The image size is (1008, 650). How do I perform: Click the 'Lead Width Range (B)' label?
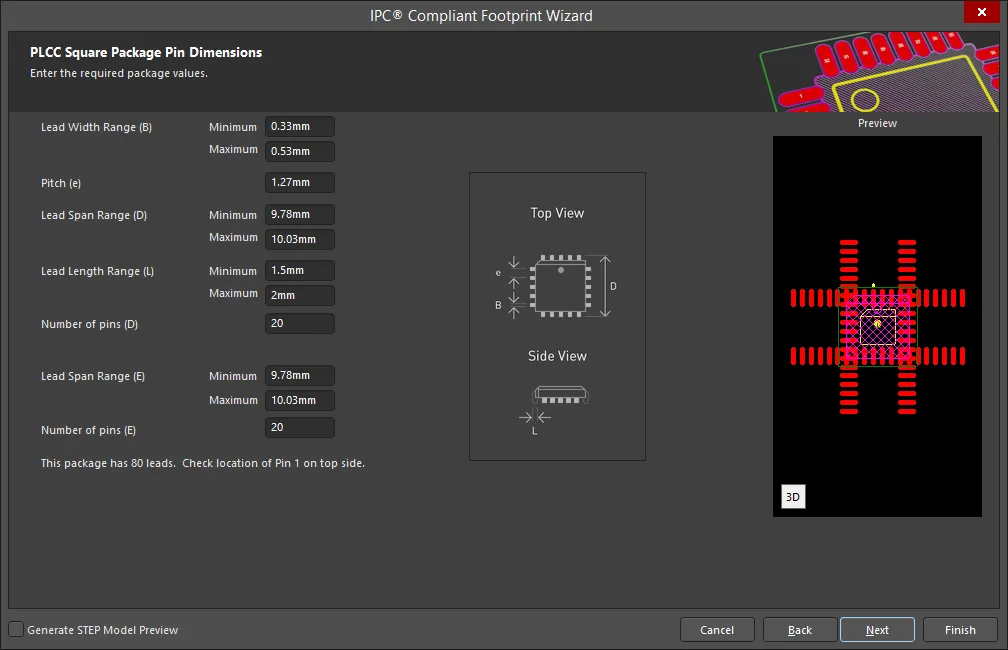click(x=96, y=127)
